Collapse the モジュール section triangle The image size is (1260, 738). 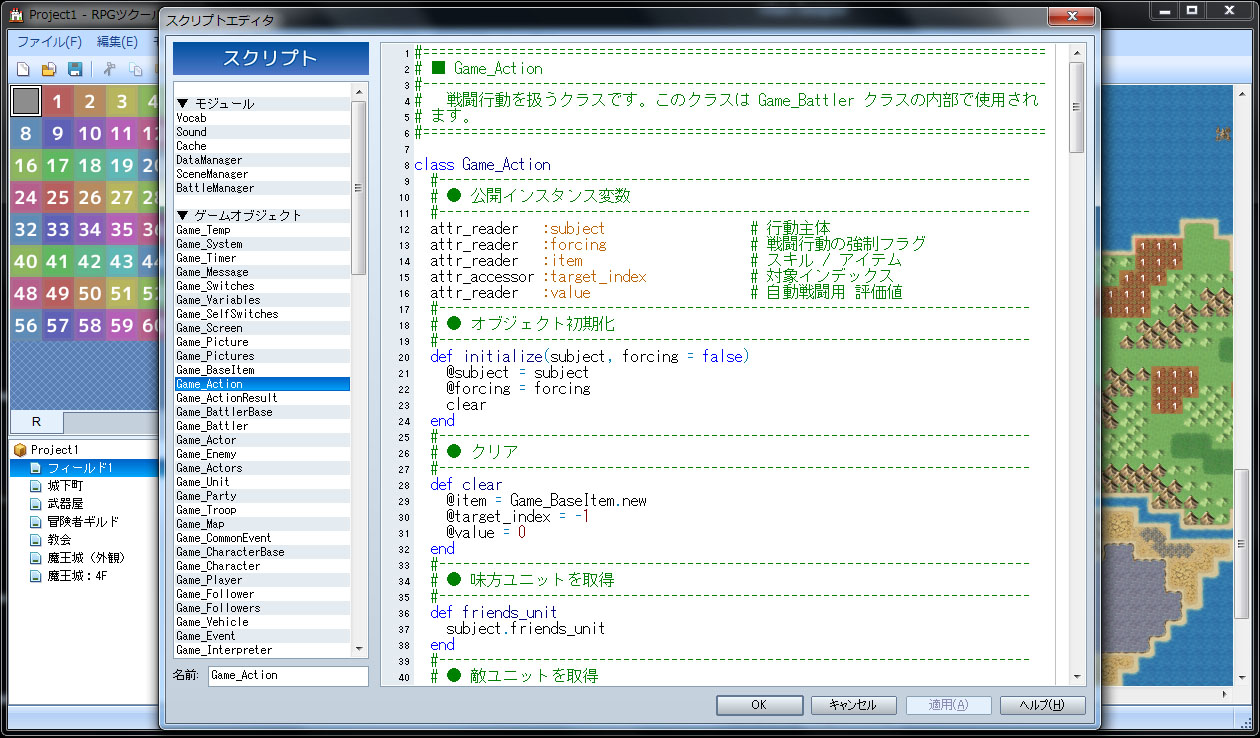tap(183, 104)
